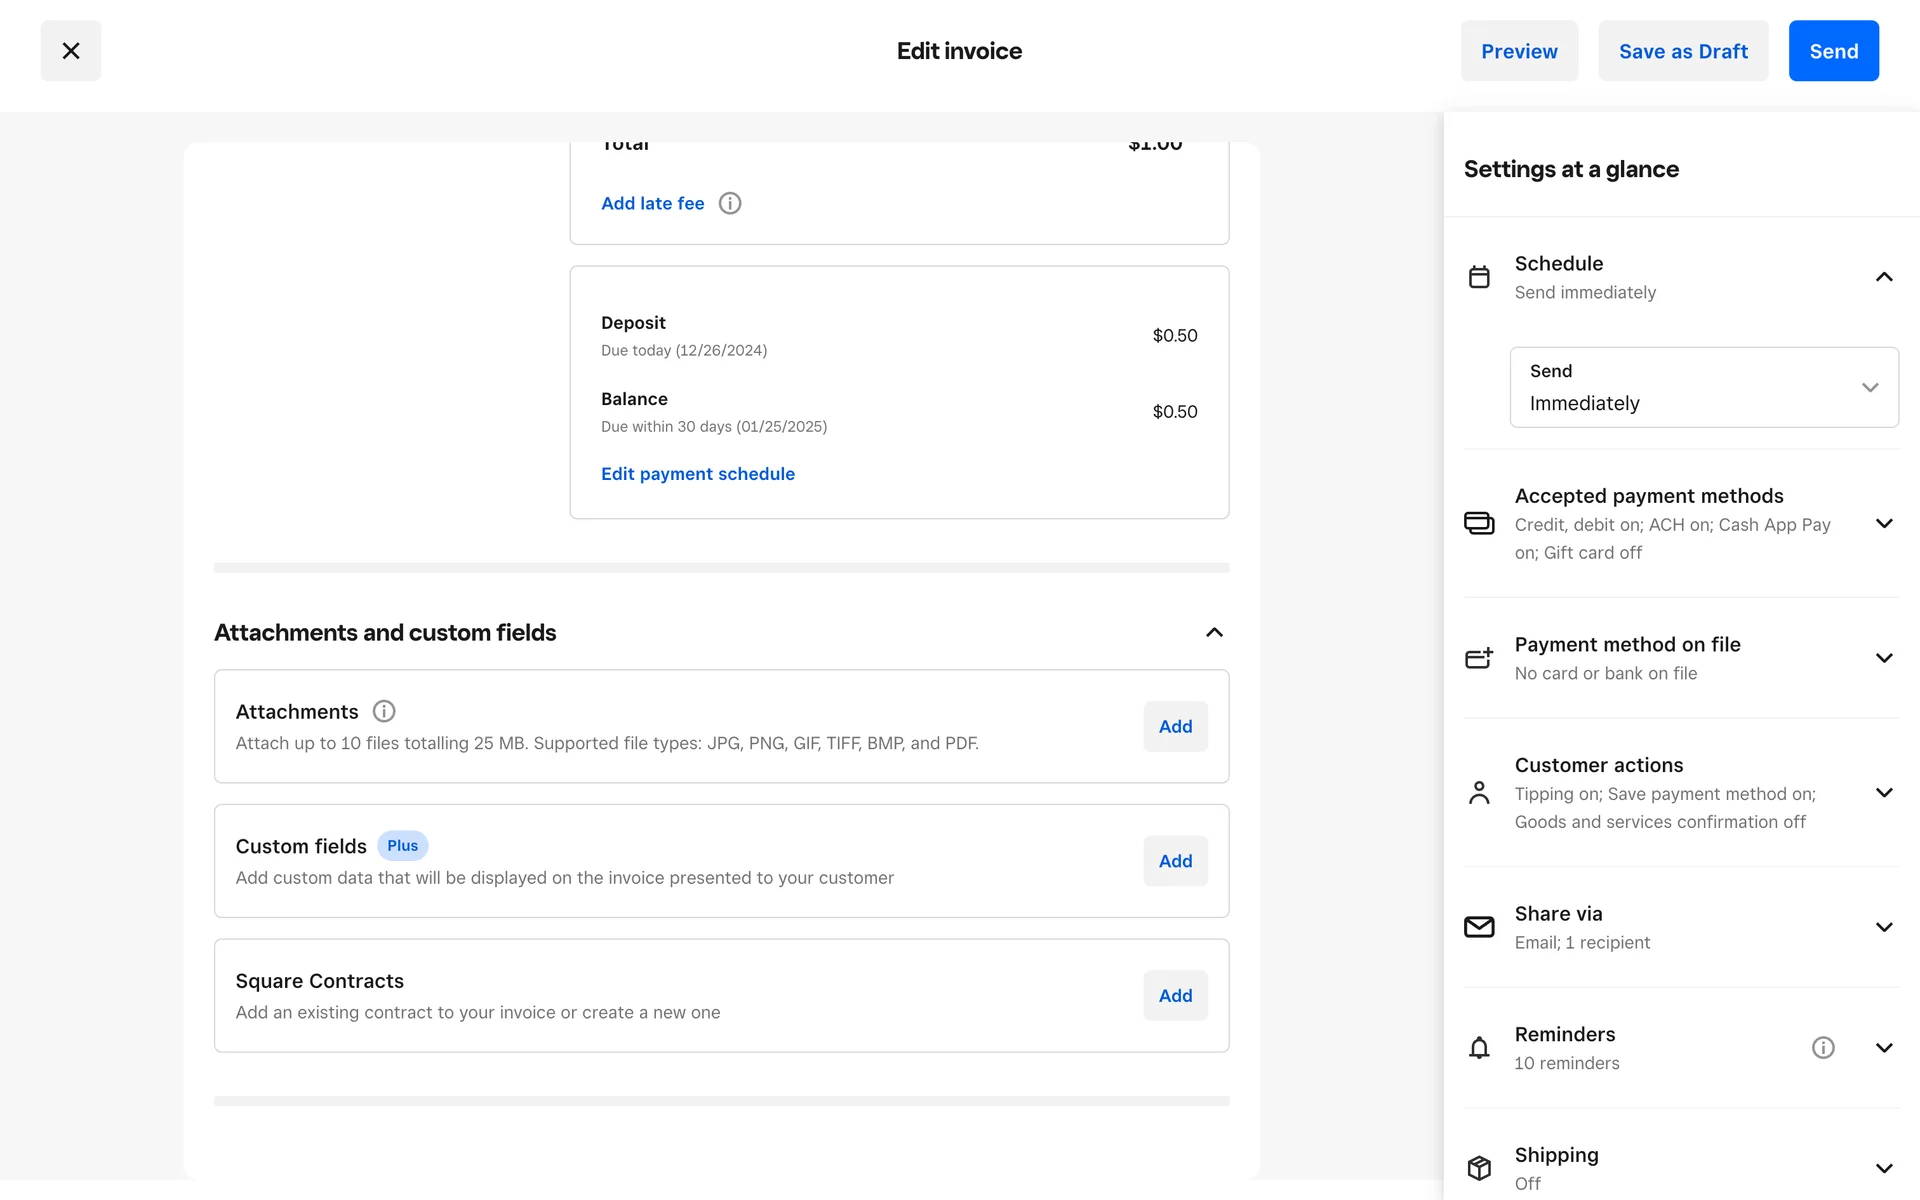
Task: Click the Add late fee link
Action: (652, 203)
